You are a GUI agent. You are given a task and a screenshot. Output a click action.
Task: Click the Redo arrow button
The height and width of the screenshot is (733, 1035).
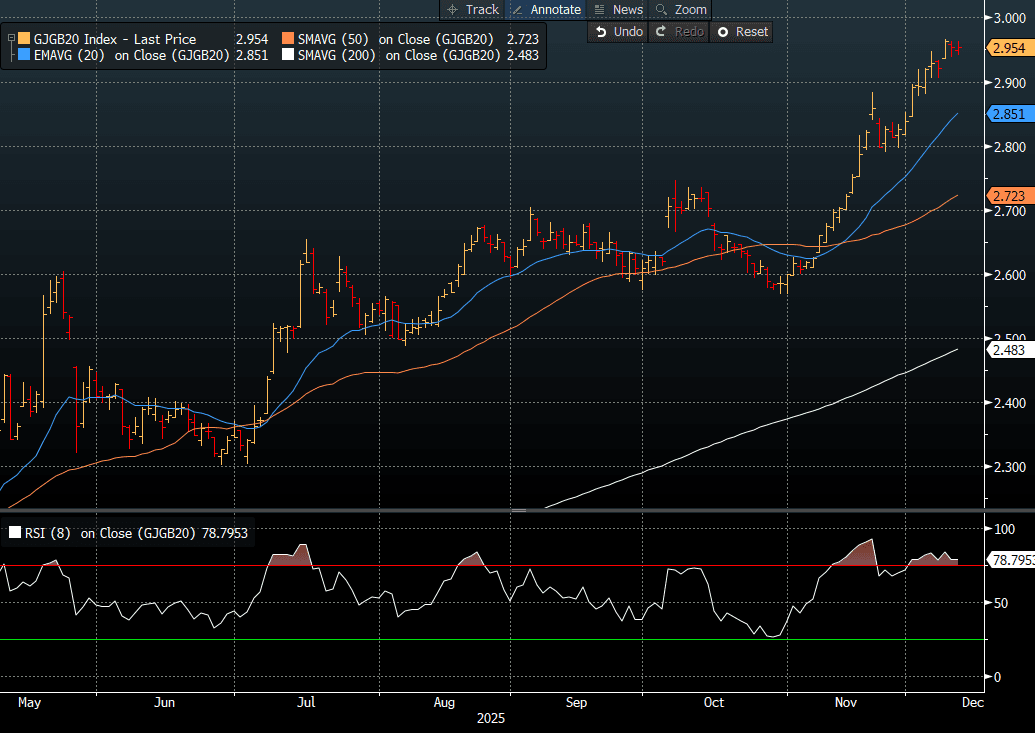pos(679,32)
